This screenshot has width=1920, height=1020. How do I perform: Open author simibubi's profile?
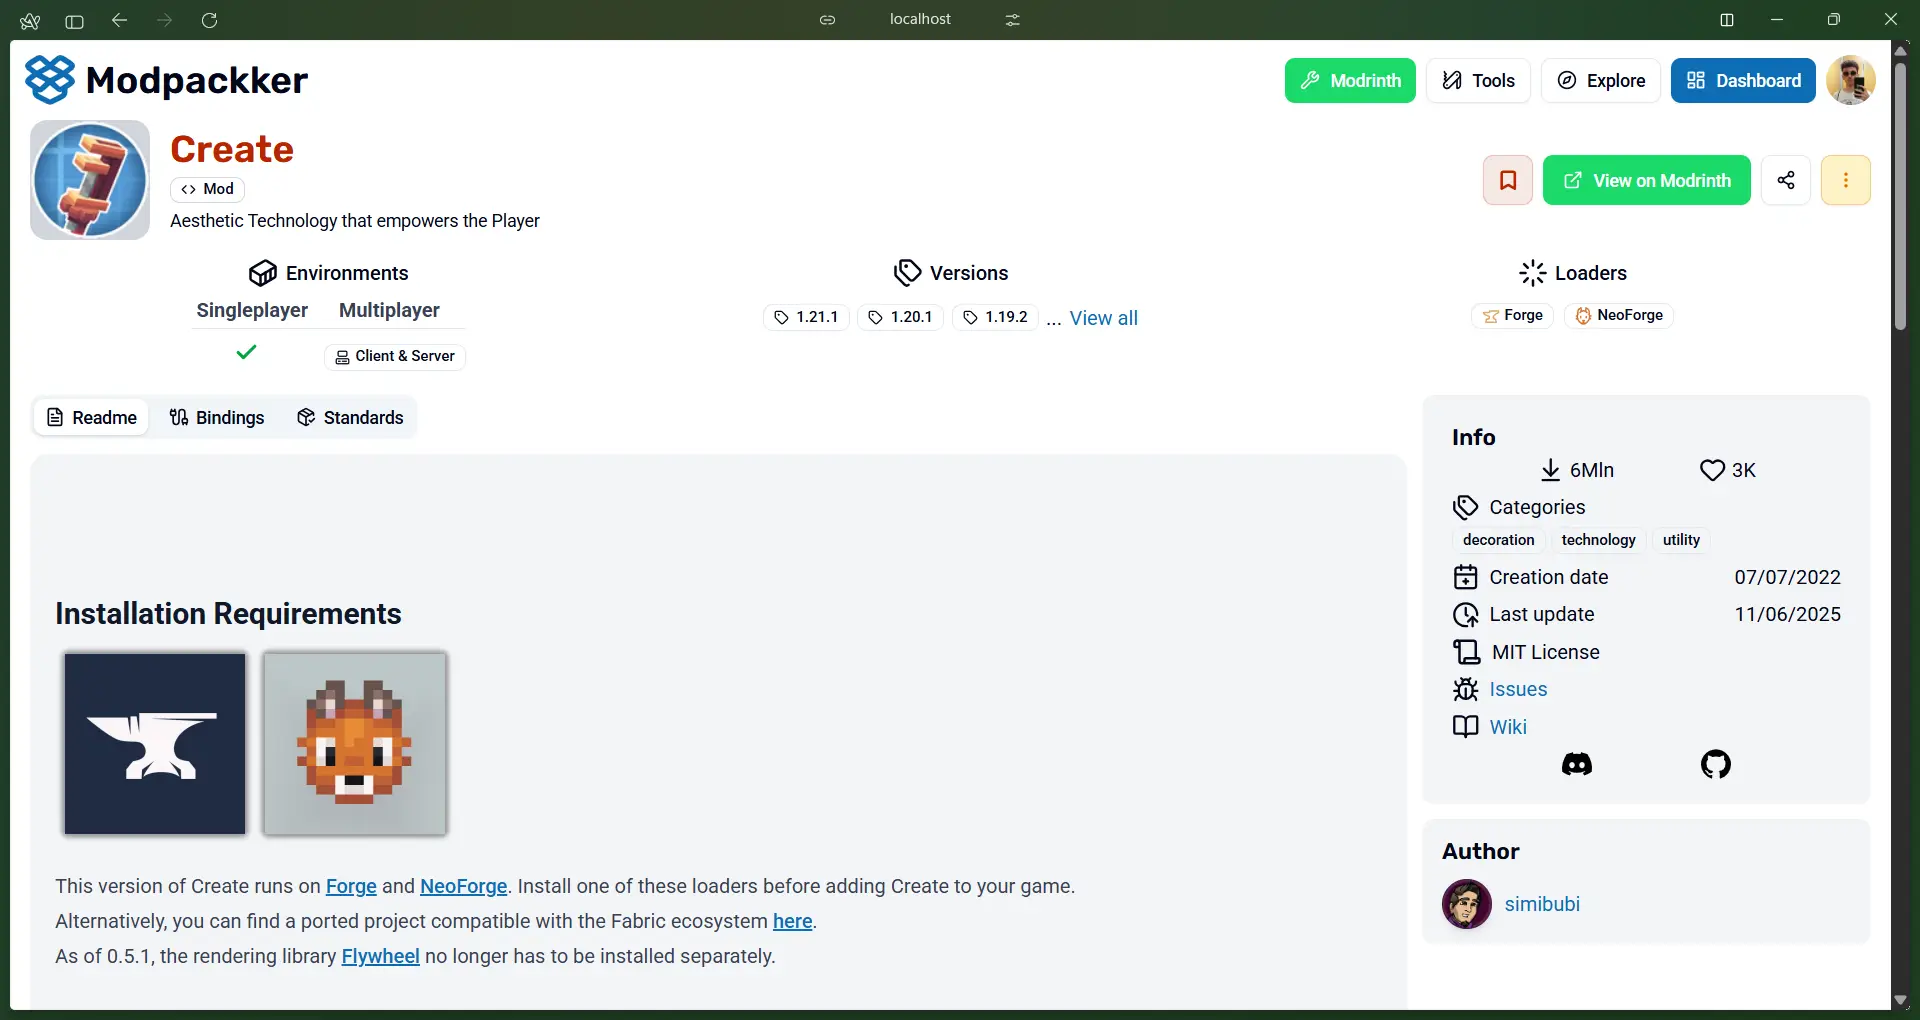pyautogui.click(x=1542, y=904)
